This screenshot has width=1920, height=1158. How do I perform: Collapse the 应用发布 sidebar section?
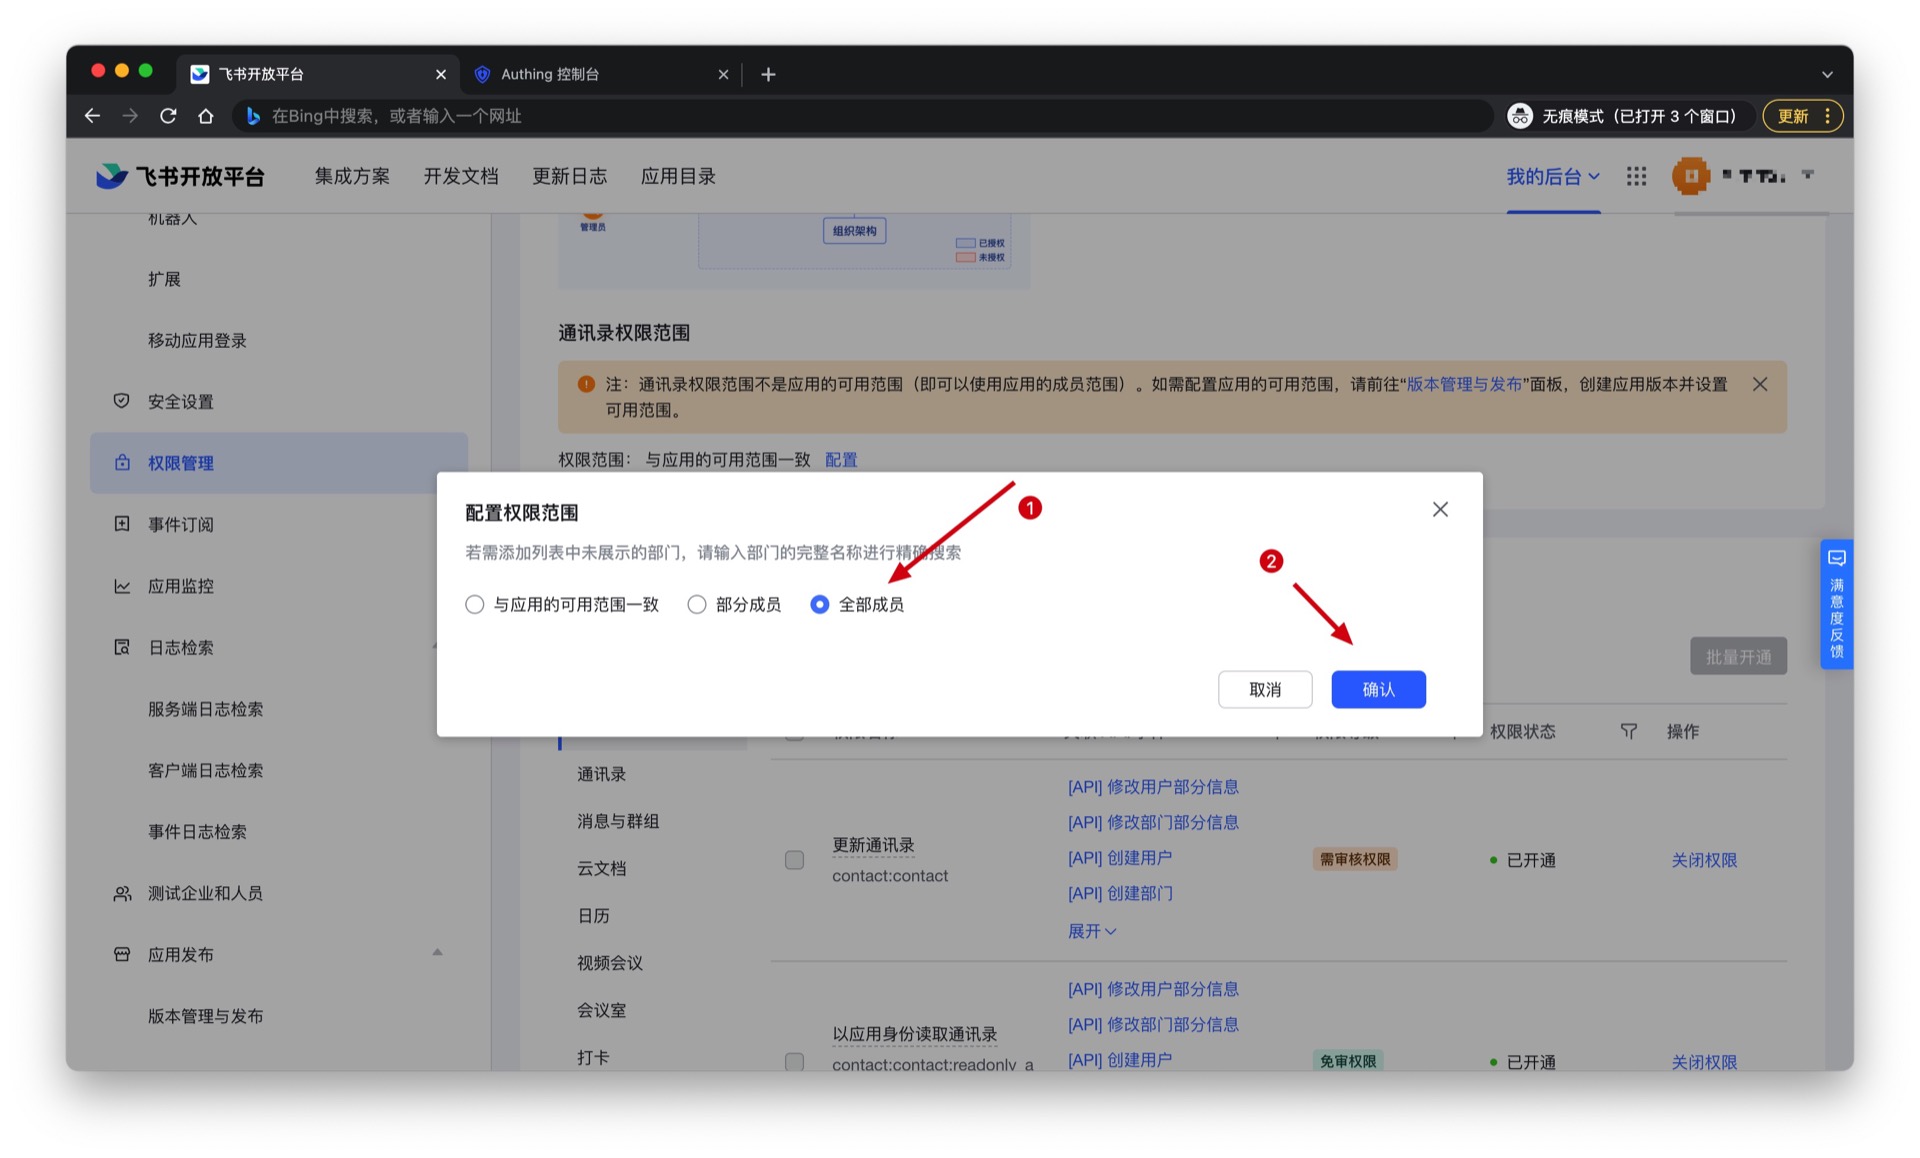(x=437, y=953)
